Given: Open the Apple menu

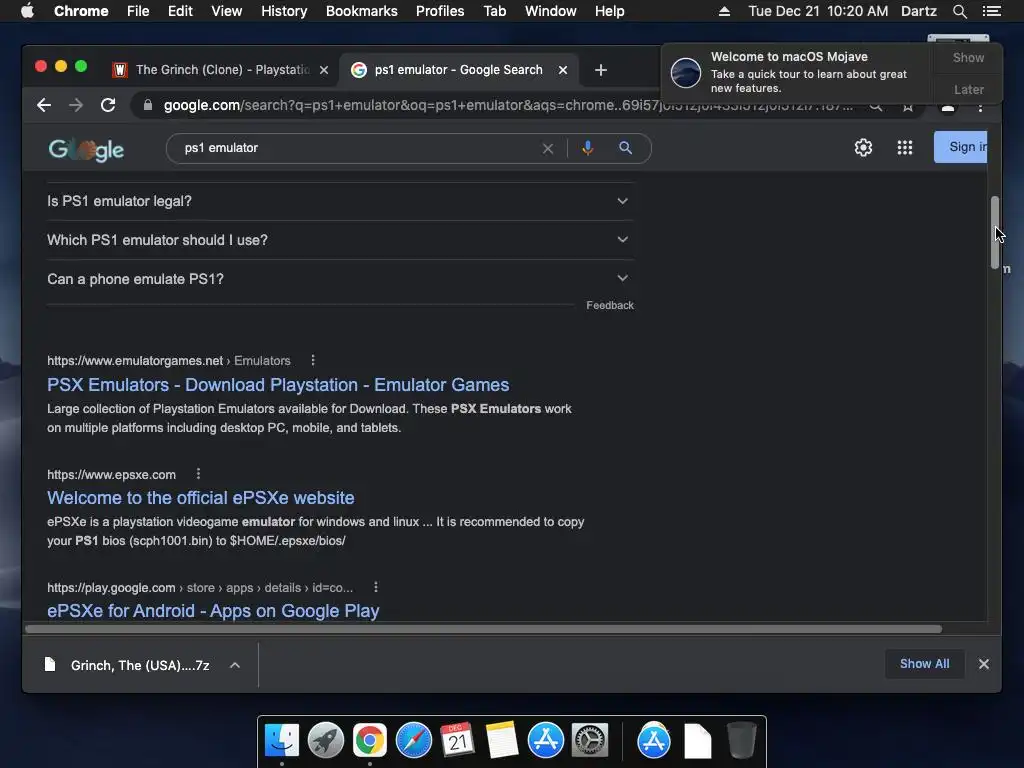Looking at the screenshot, I should click(x=27, y=11).
